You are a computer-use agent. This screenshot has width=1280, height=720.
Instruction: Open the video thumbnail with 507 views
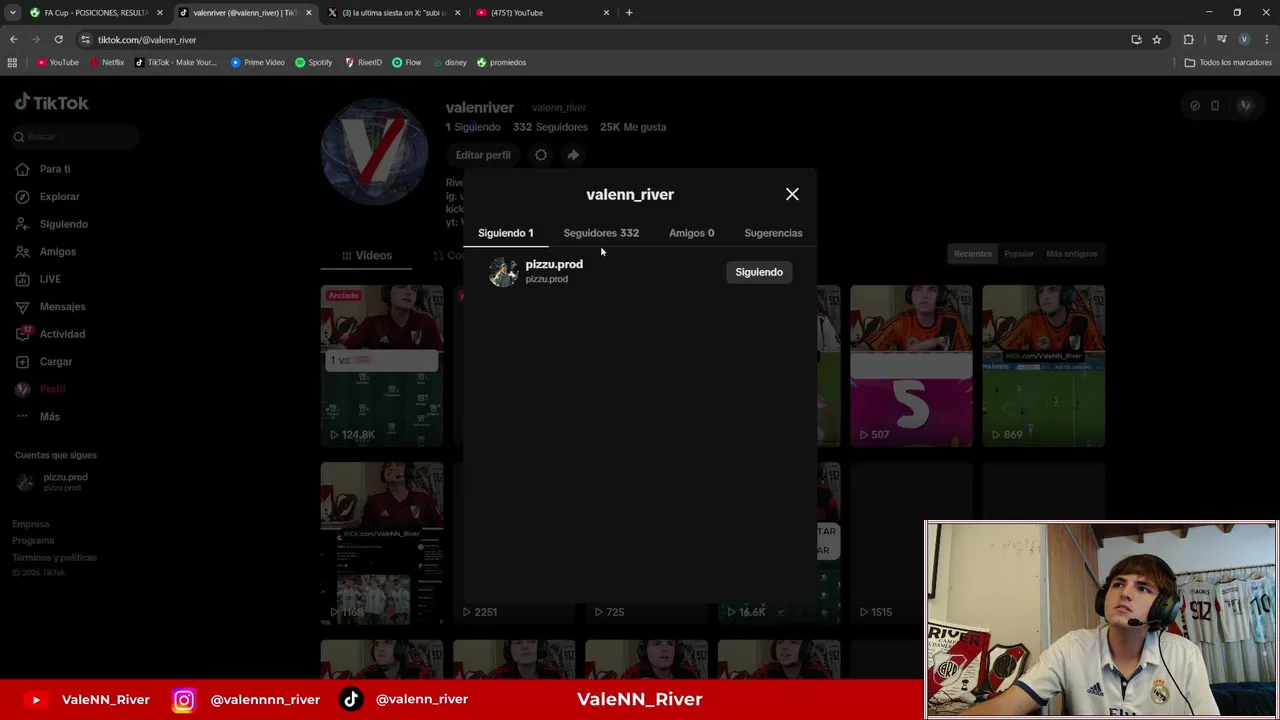click(911, 366)
